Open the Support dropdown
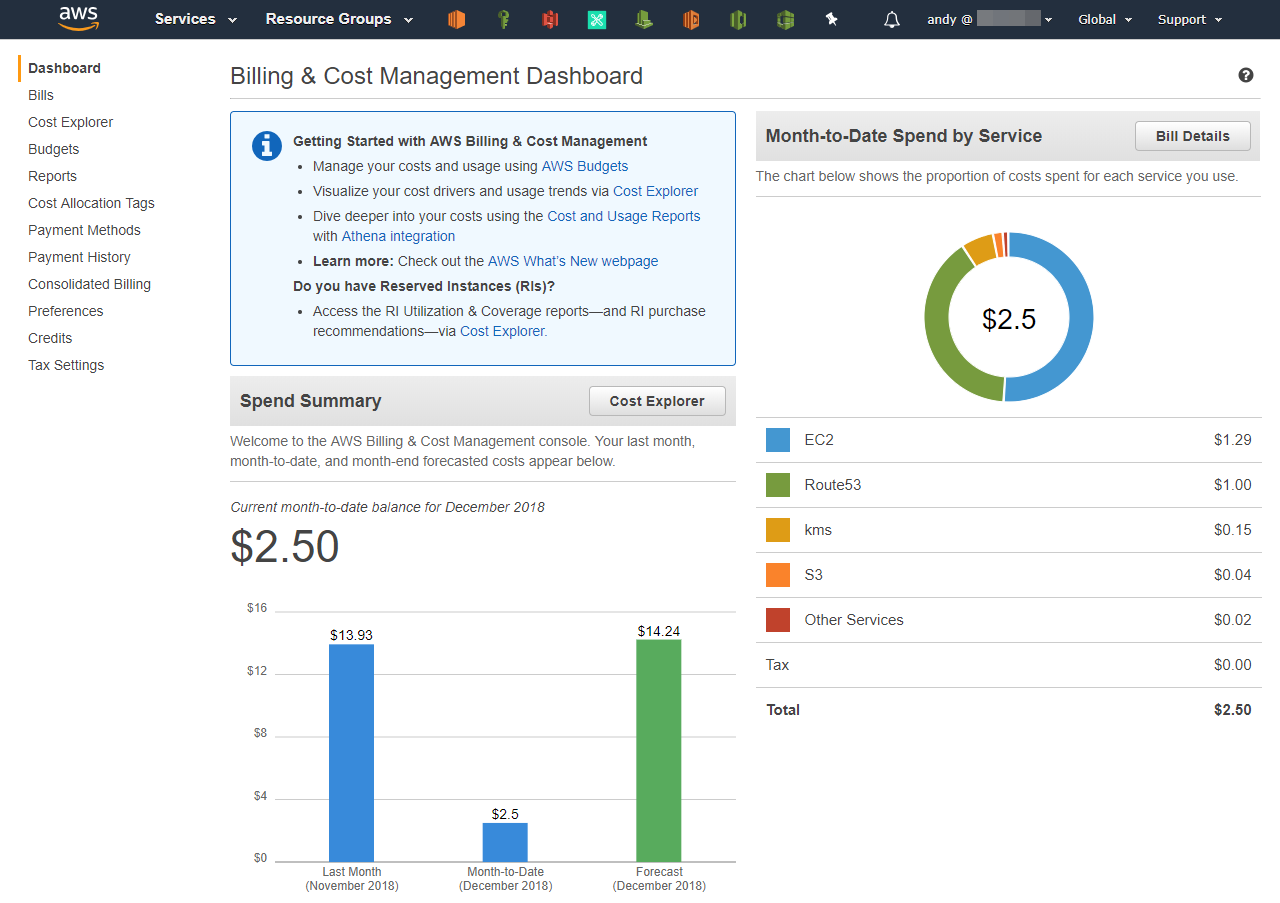 click(1190, 19)
